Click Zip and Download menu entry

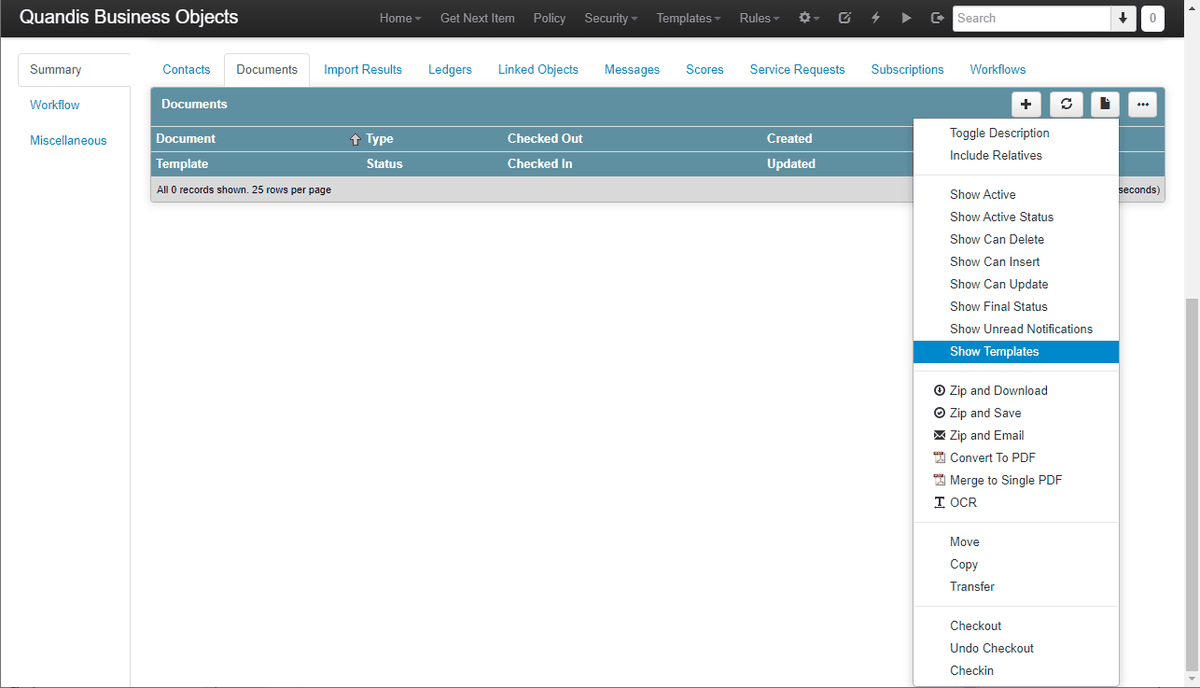(1016, 390)
